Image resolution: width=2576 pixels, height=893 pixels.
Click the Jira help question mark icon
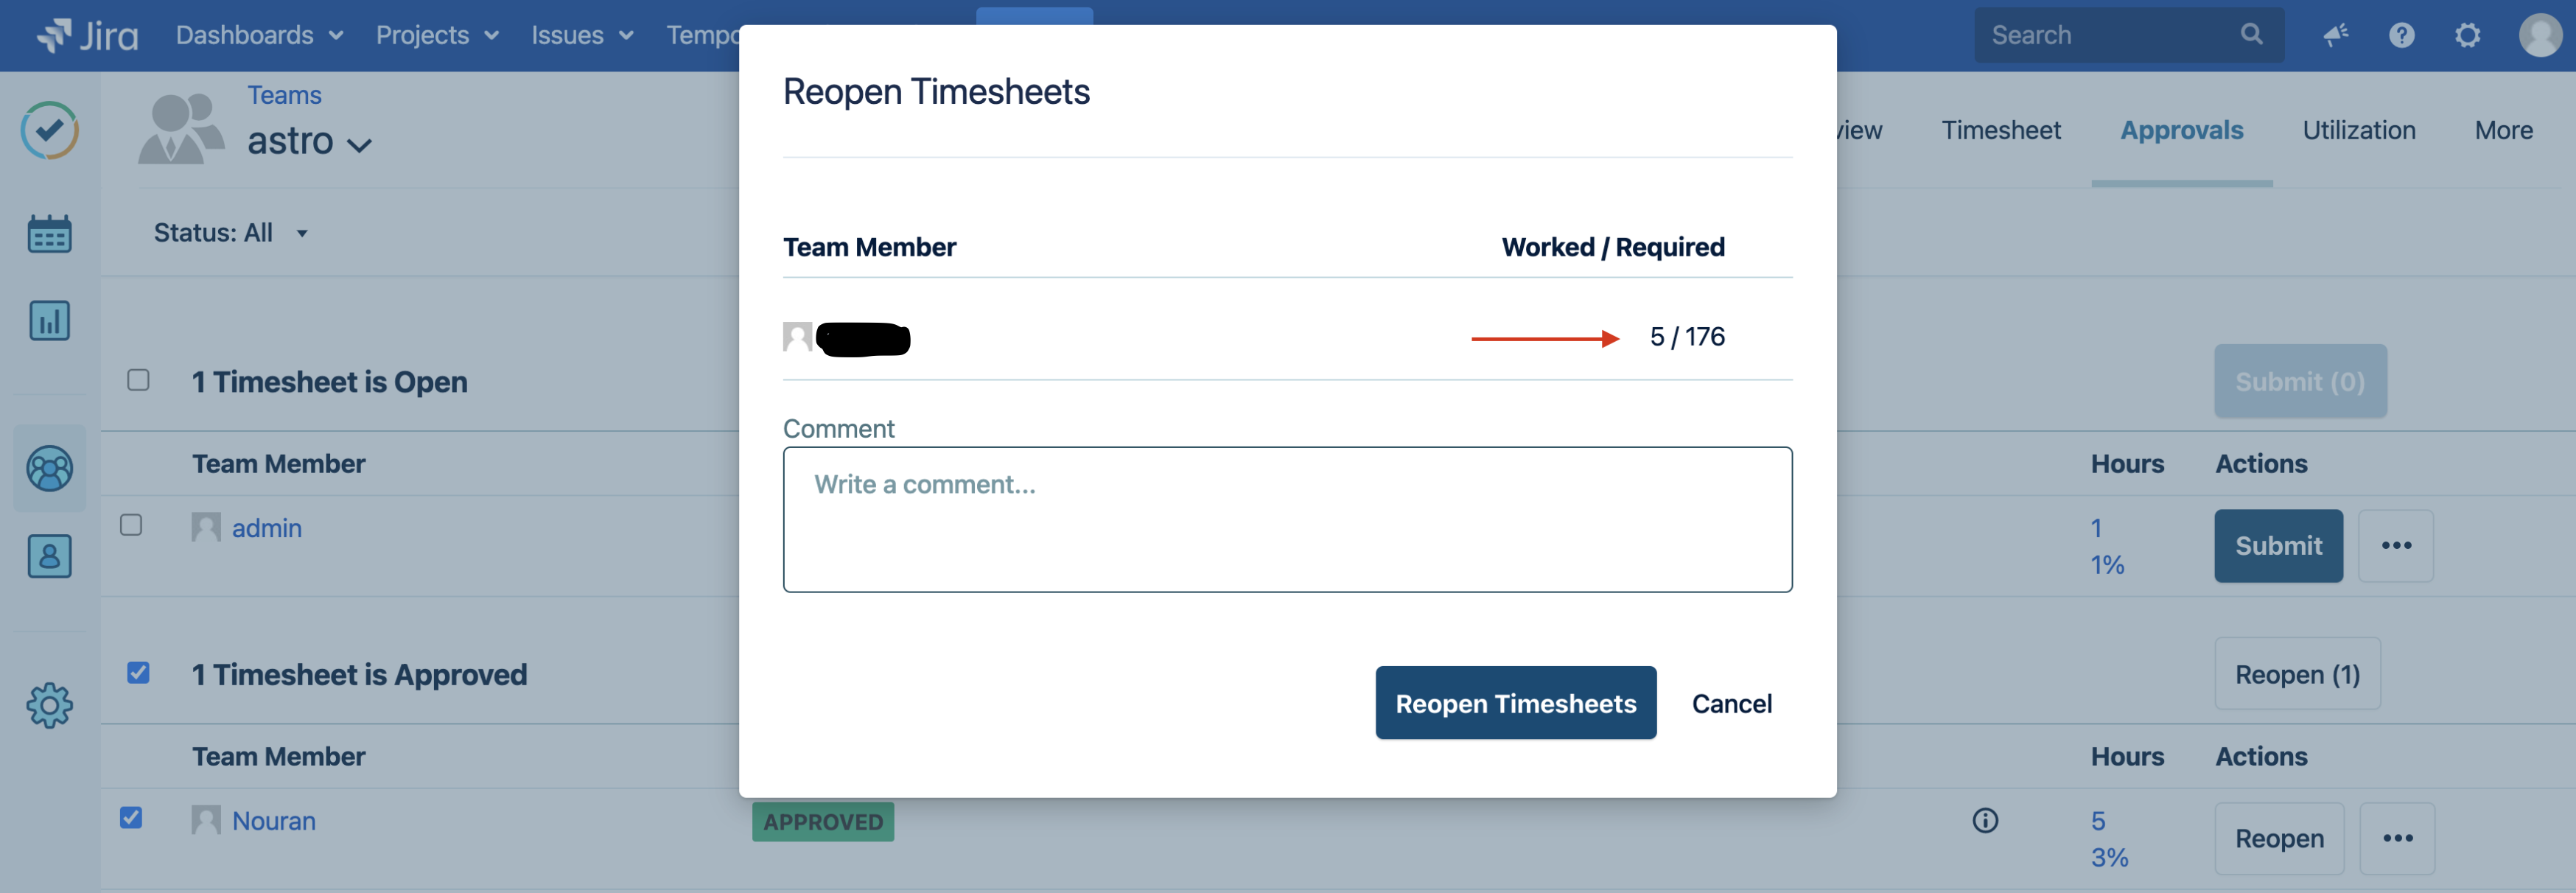tap(2401, 36)
